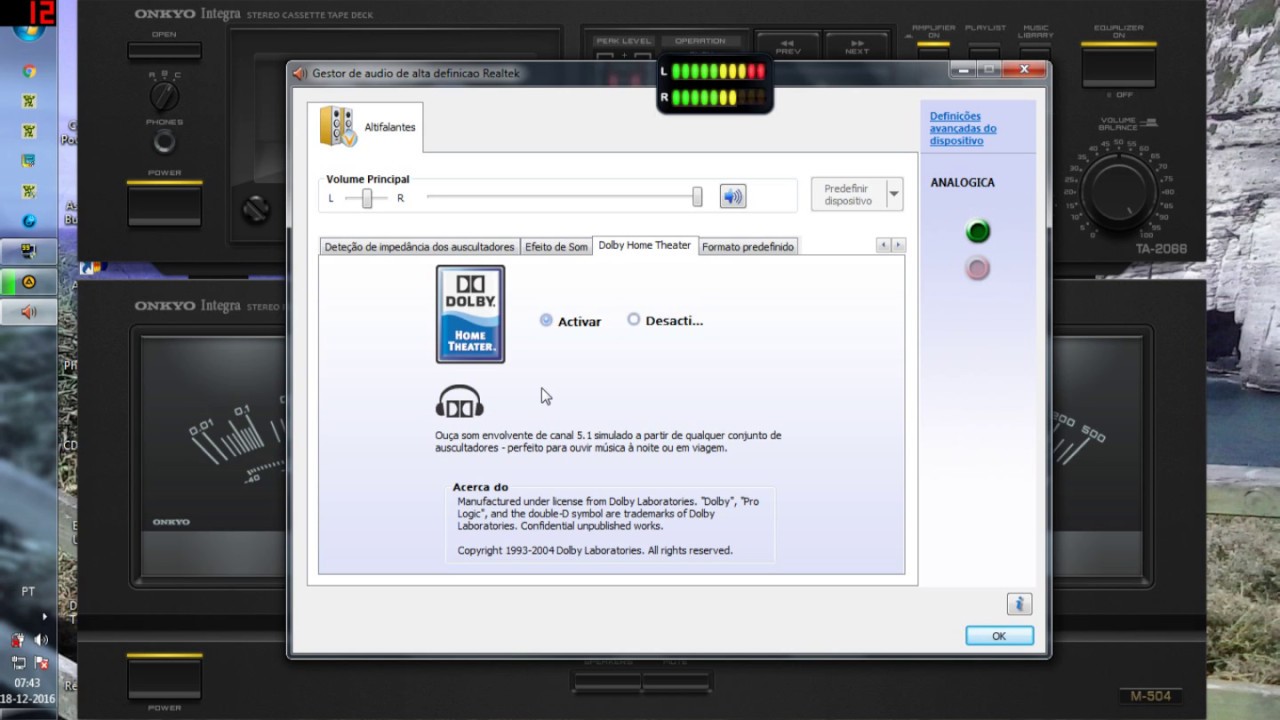Toggle the MUSIC LIBRARY button

click(1035, 50)
